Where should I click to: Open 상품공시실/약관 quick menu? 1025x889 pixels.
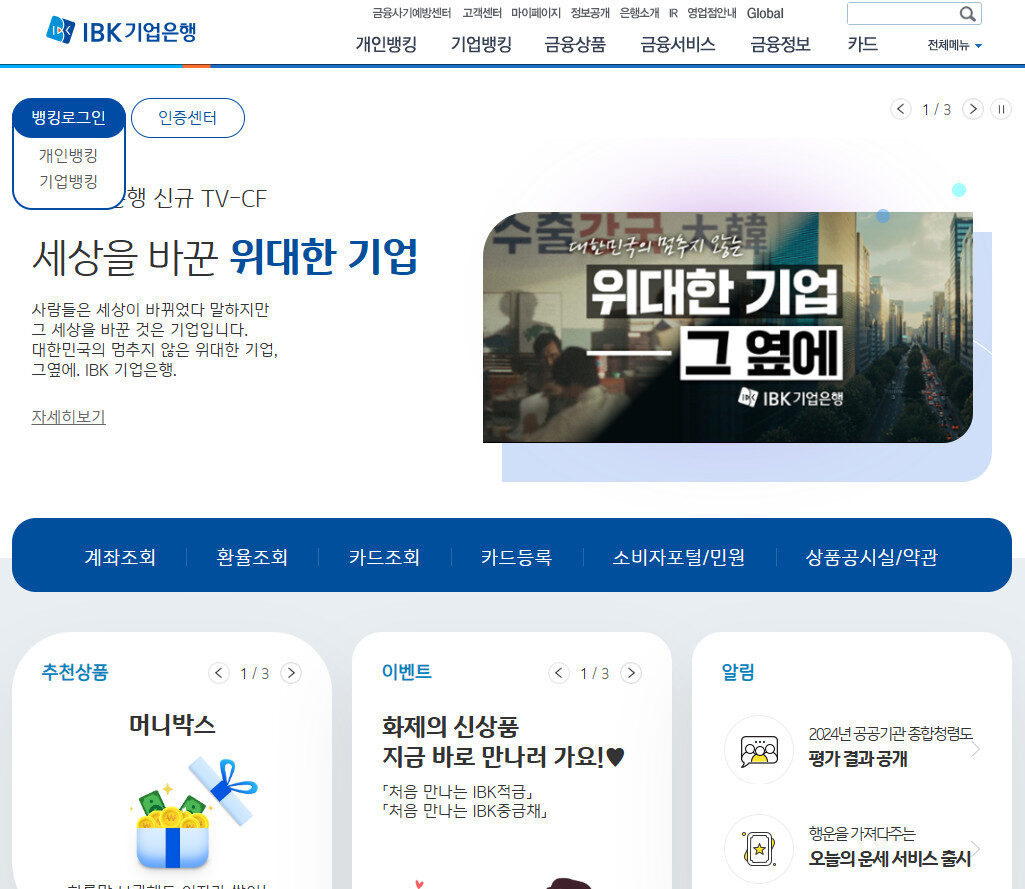872,557
